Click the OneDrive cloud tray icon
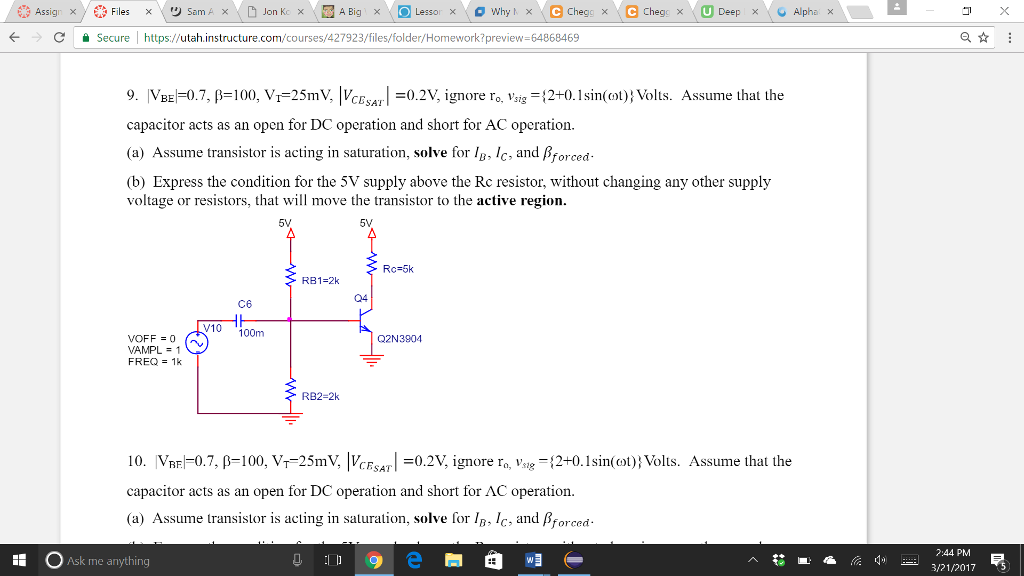The width and height of the screenshot is (1024, 576). [828, 560]
